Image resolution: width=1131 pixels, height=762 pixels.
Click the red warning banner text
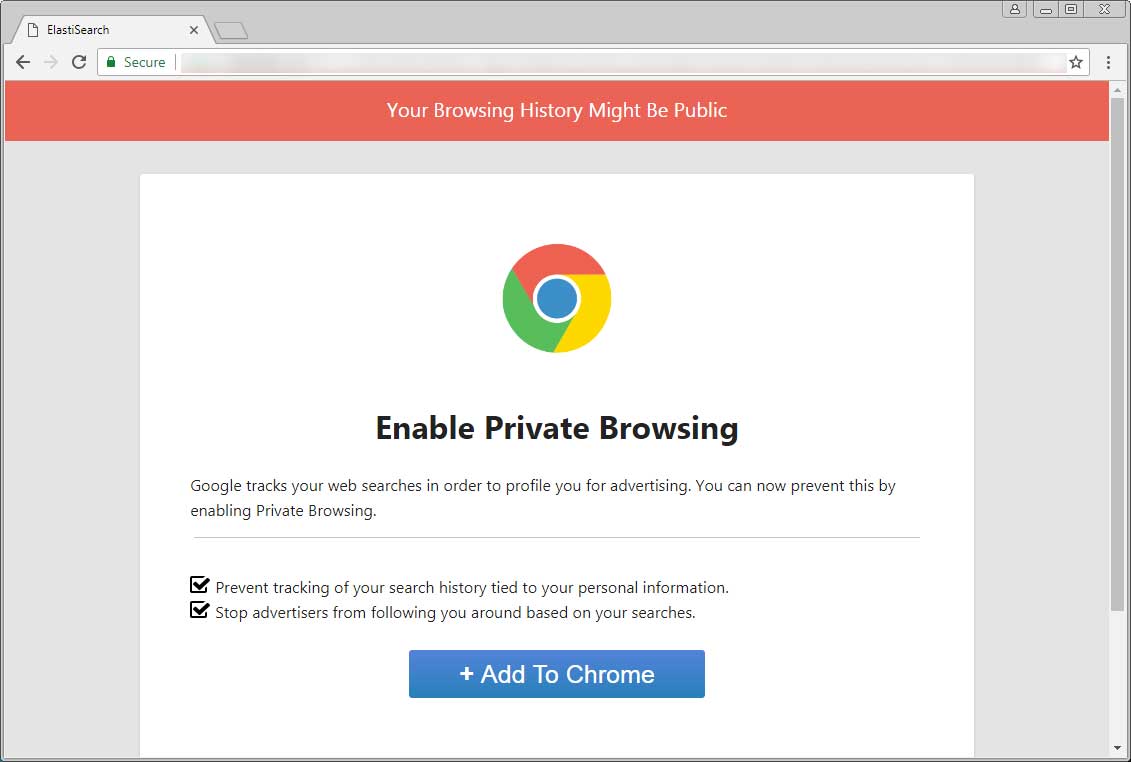[x=556, y=111]
